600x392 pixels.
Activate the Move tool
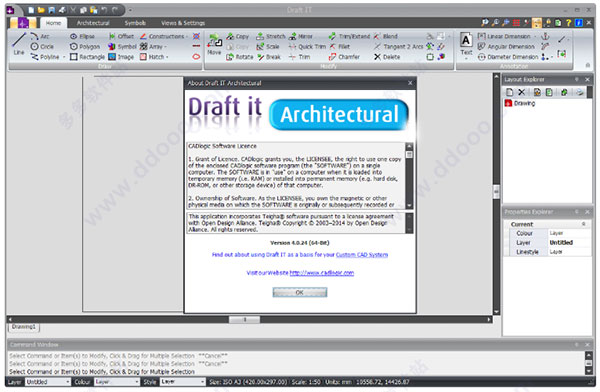214,44
